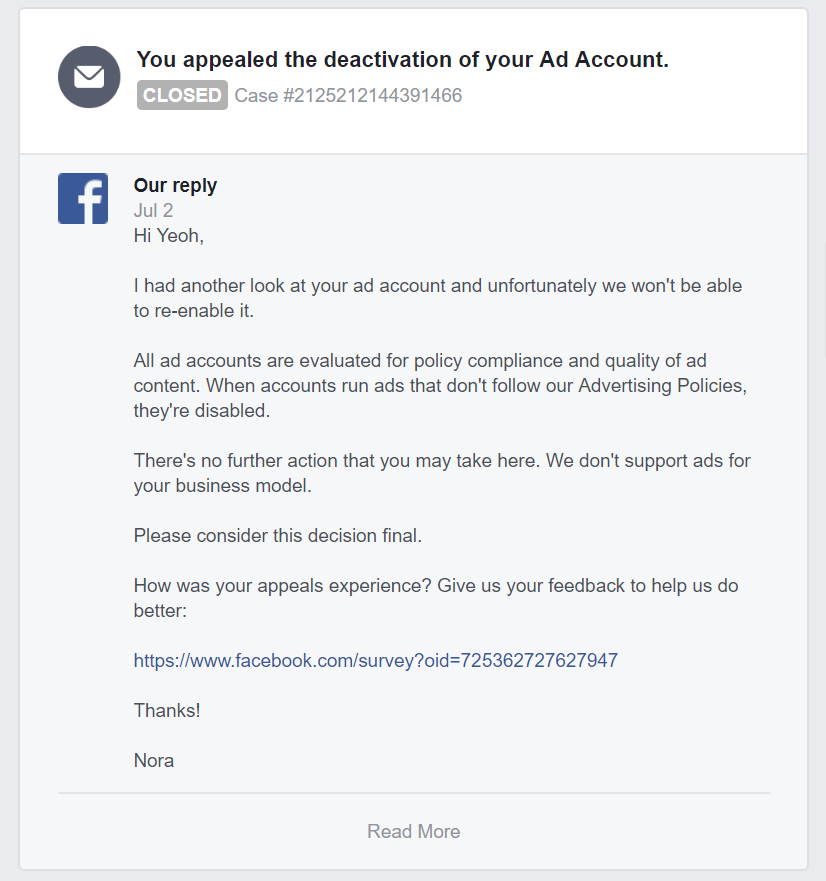This screenshot has width=826, height=881.
Task: Click the "Thanks!" sign-off line
Action: (x=167, y=711)
